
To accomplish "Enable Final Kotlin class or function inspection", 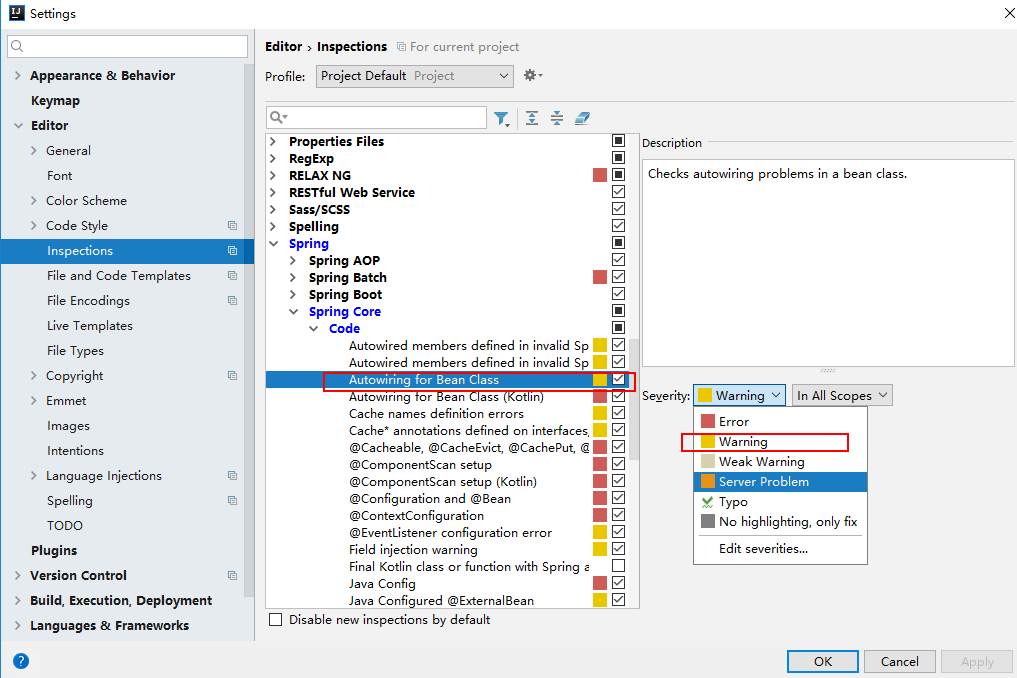I will click(x=618, y=566).
